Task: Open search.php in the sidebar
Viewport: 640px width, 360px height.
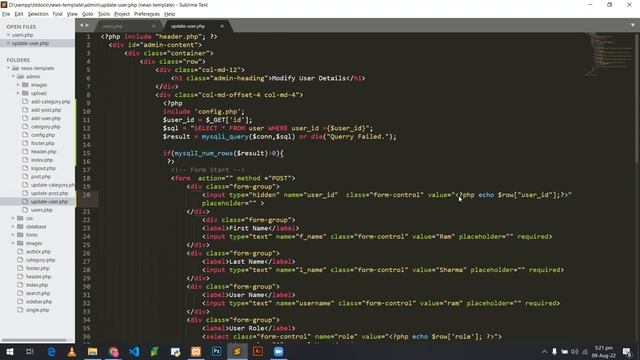Action: pos(38,293)
